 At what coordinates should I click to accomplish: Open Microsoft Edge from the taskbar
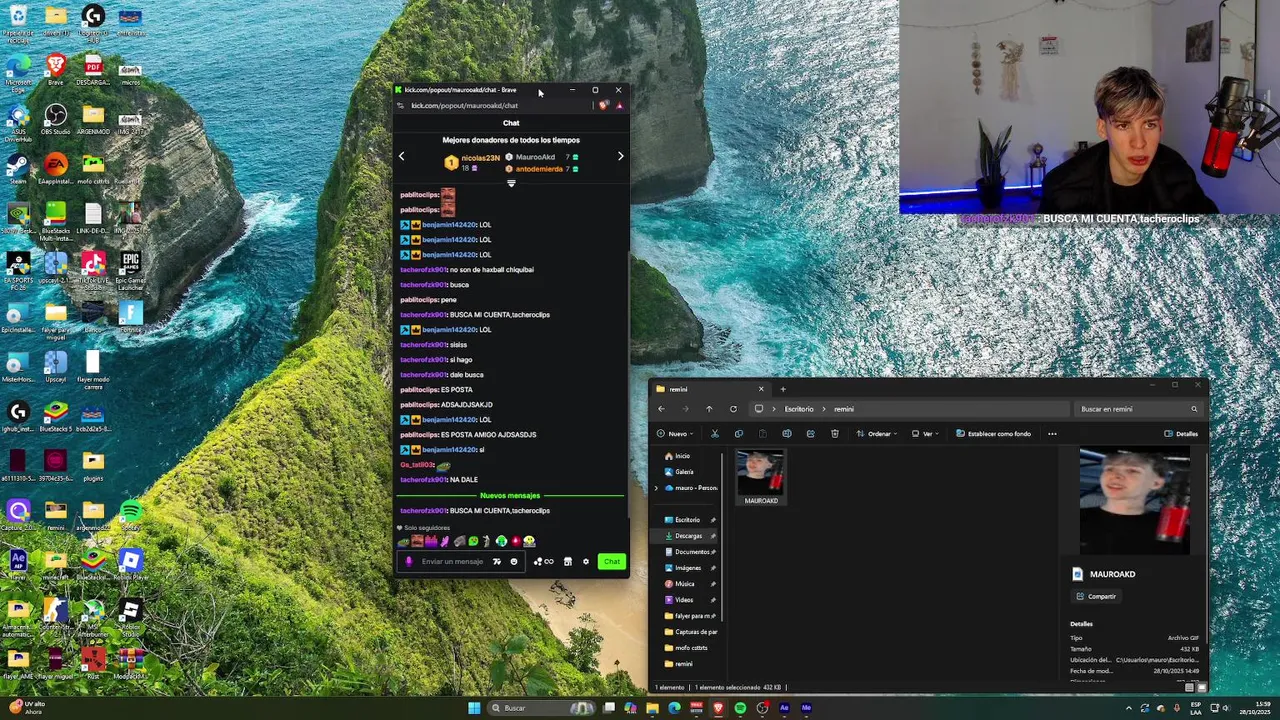click(674, 708)
